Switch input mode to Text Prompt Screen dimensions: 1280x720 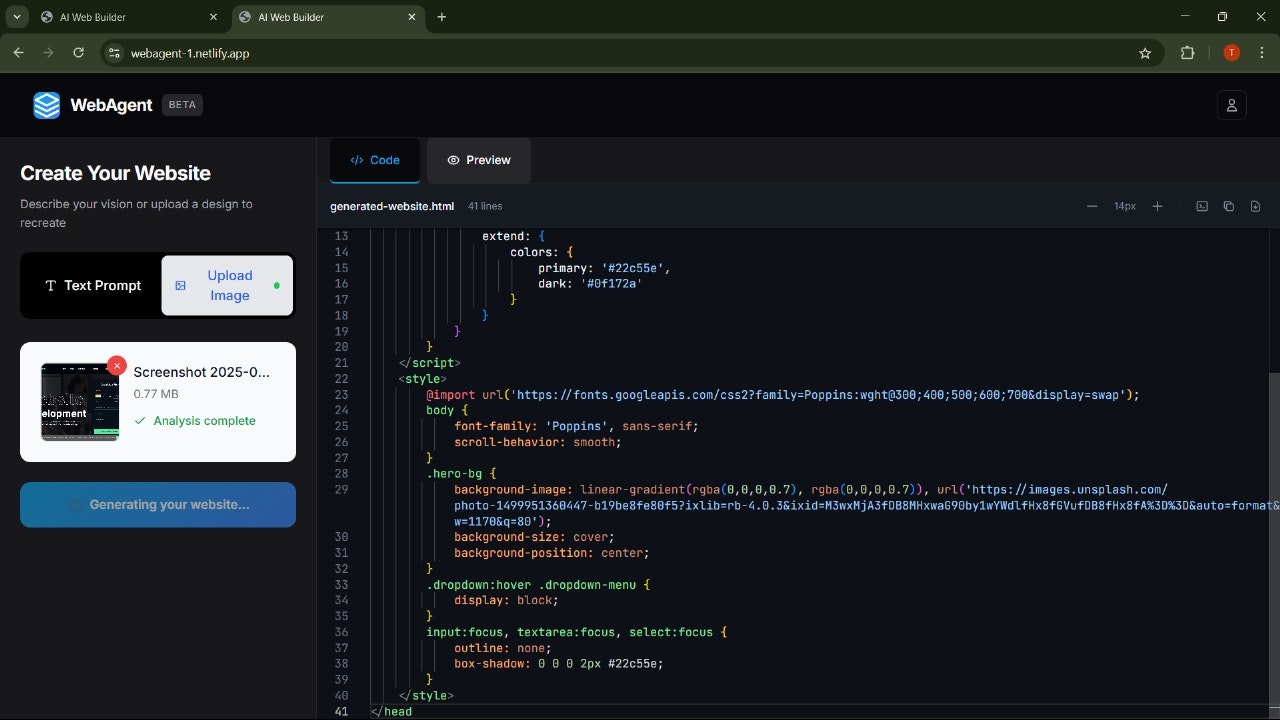click(x=92, y=286)
